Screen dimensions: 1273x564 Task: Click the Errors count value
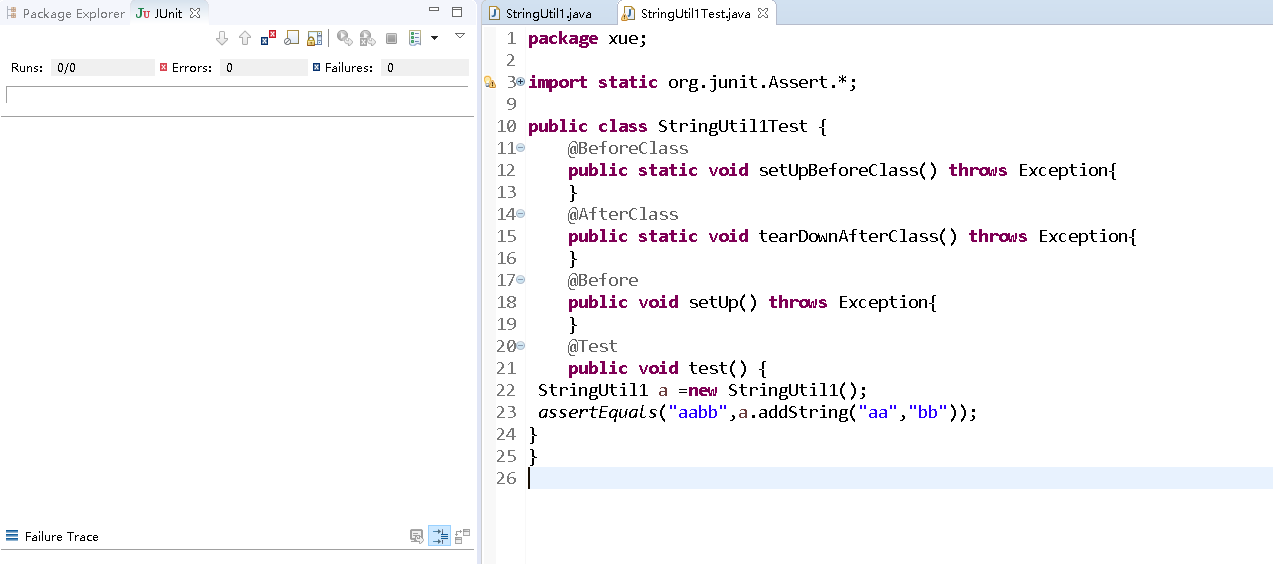230,68
